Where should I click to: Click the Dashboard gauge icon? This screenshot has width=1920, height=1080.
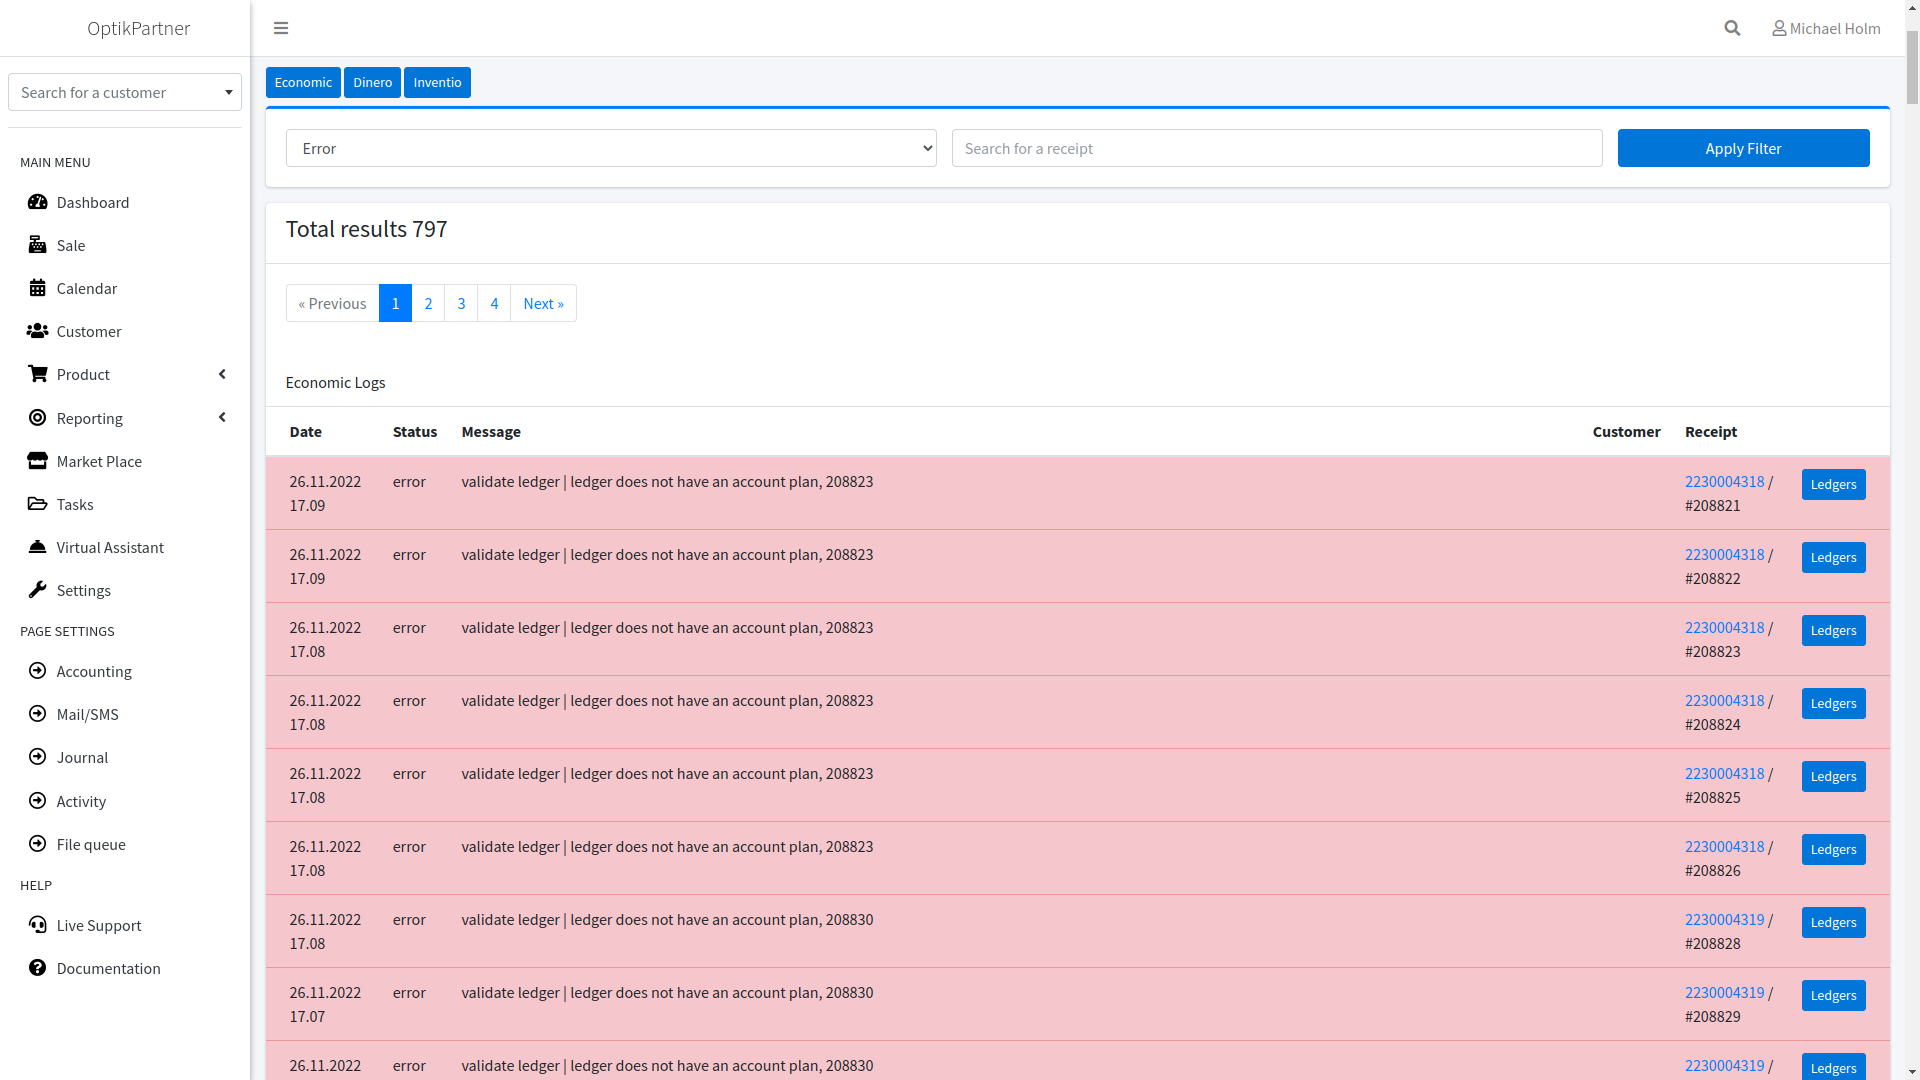37,202
